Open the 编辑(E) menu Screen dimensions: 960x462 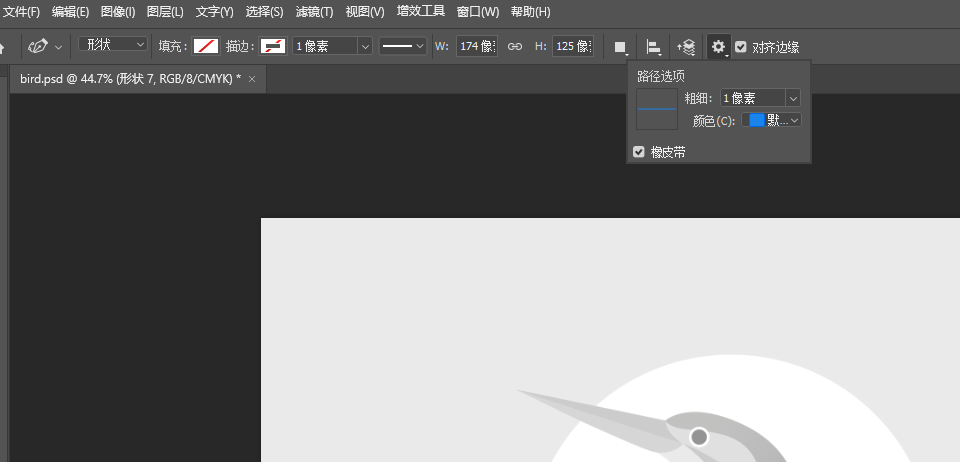click(70, 12)
